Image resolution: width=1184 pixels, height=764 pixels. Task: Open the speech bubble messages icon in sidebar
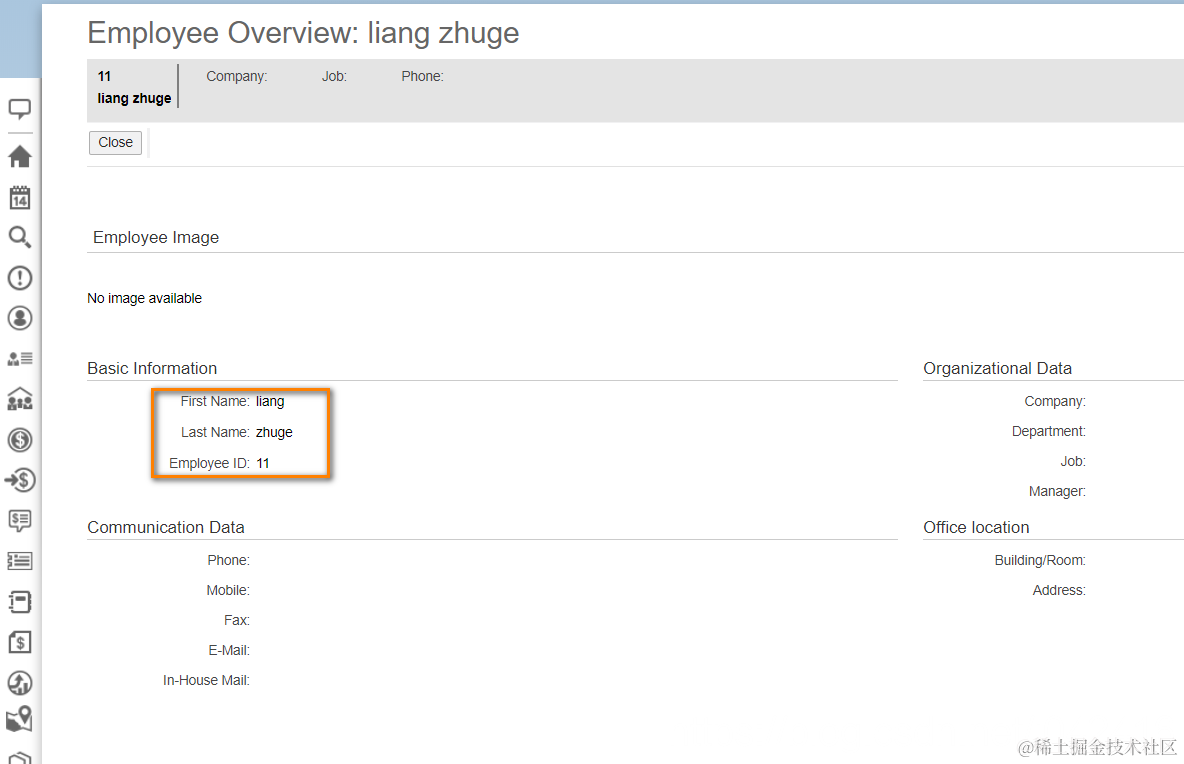pyautogui.click(x=20, y=109)
